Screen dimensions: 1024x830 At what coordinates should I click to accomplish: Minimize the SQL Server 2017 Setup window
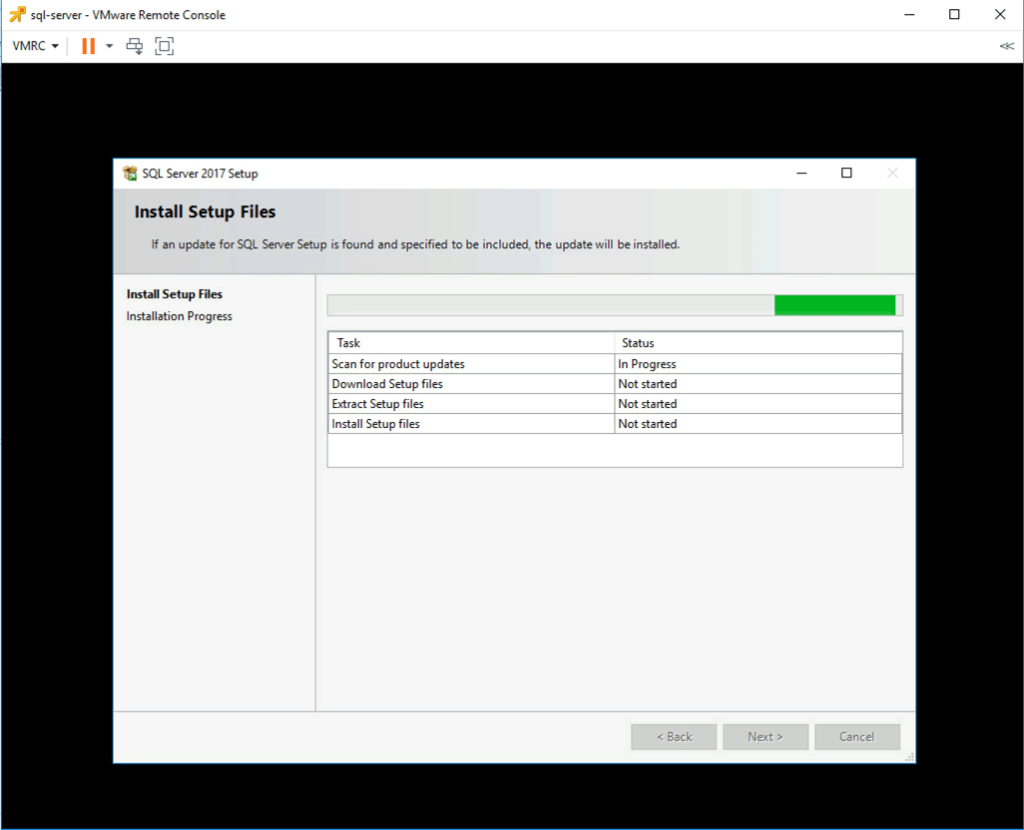pos(802,173)
